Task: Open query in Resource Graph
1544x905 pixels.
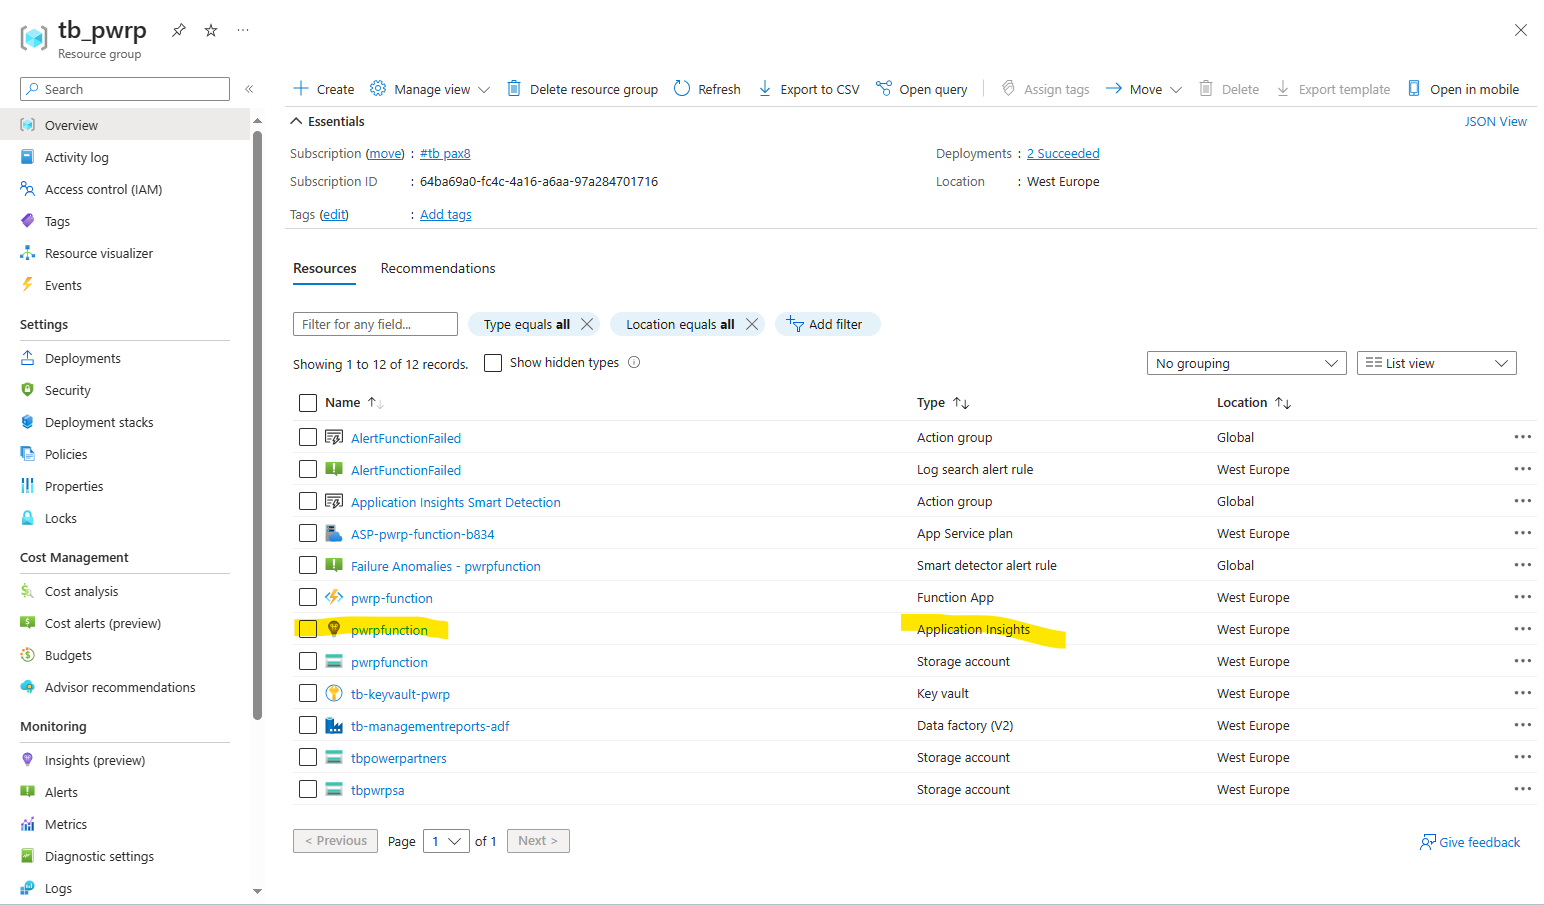Action: [x=921, y=89]
